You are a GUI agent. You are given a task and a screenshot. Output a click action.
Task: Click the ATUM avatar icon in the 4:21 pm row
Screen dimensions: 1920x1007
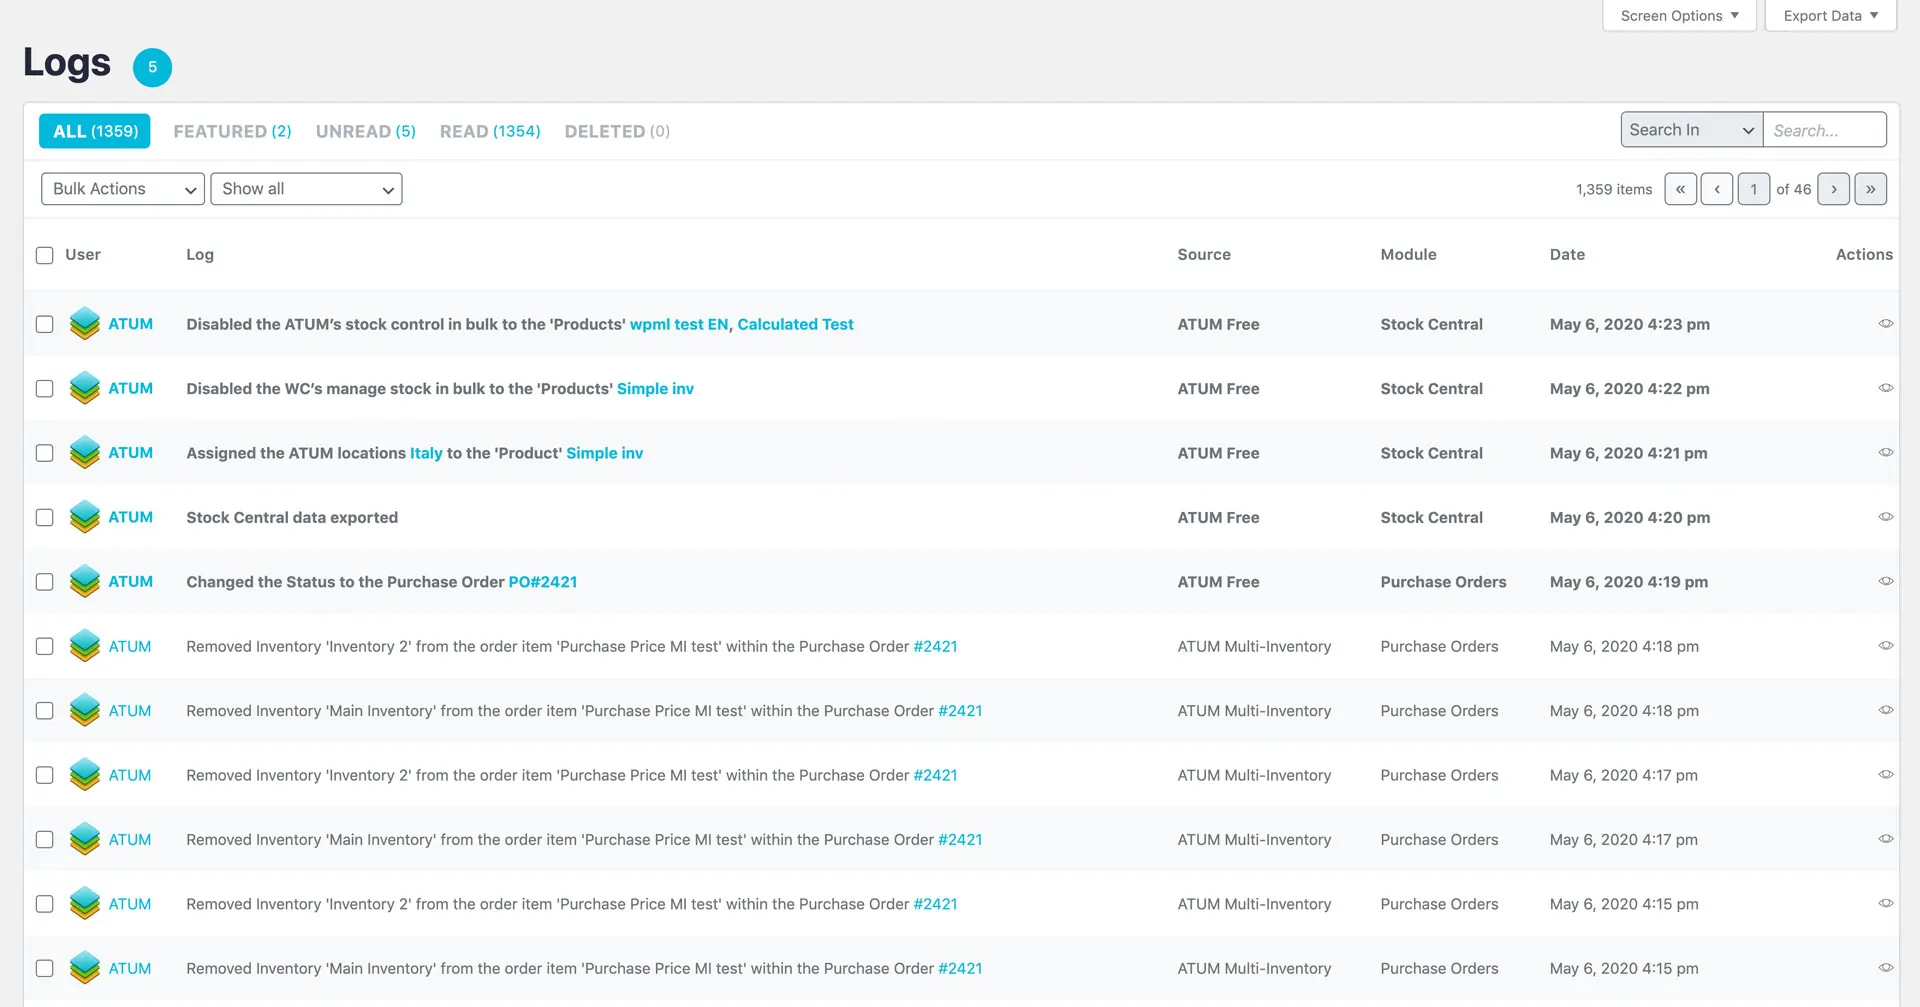(x=85, y=453)
